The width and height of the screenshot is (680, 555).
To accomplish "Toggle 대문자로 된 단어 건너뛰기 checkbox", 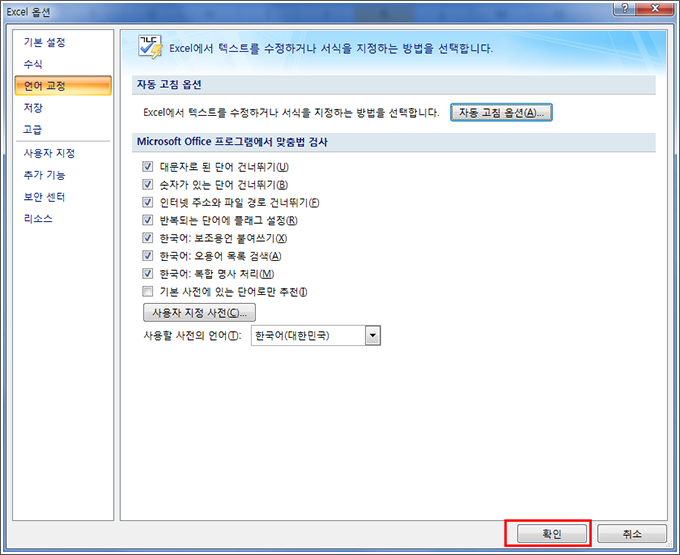I will 147,166.
